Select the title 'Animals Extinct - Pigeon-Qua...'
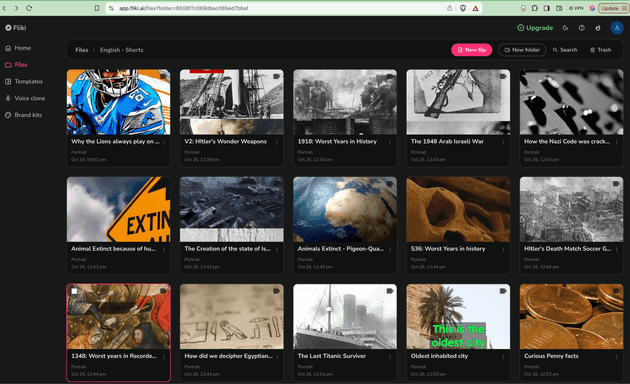This screenshot has height=384, width=630. tap(341, 249)
